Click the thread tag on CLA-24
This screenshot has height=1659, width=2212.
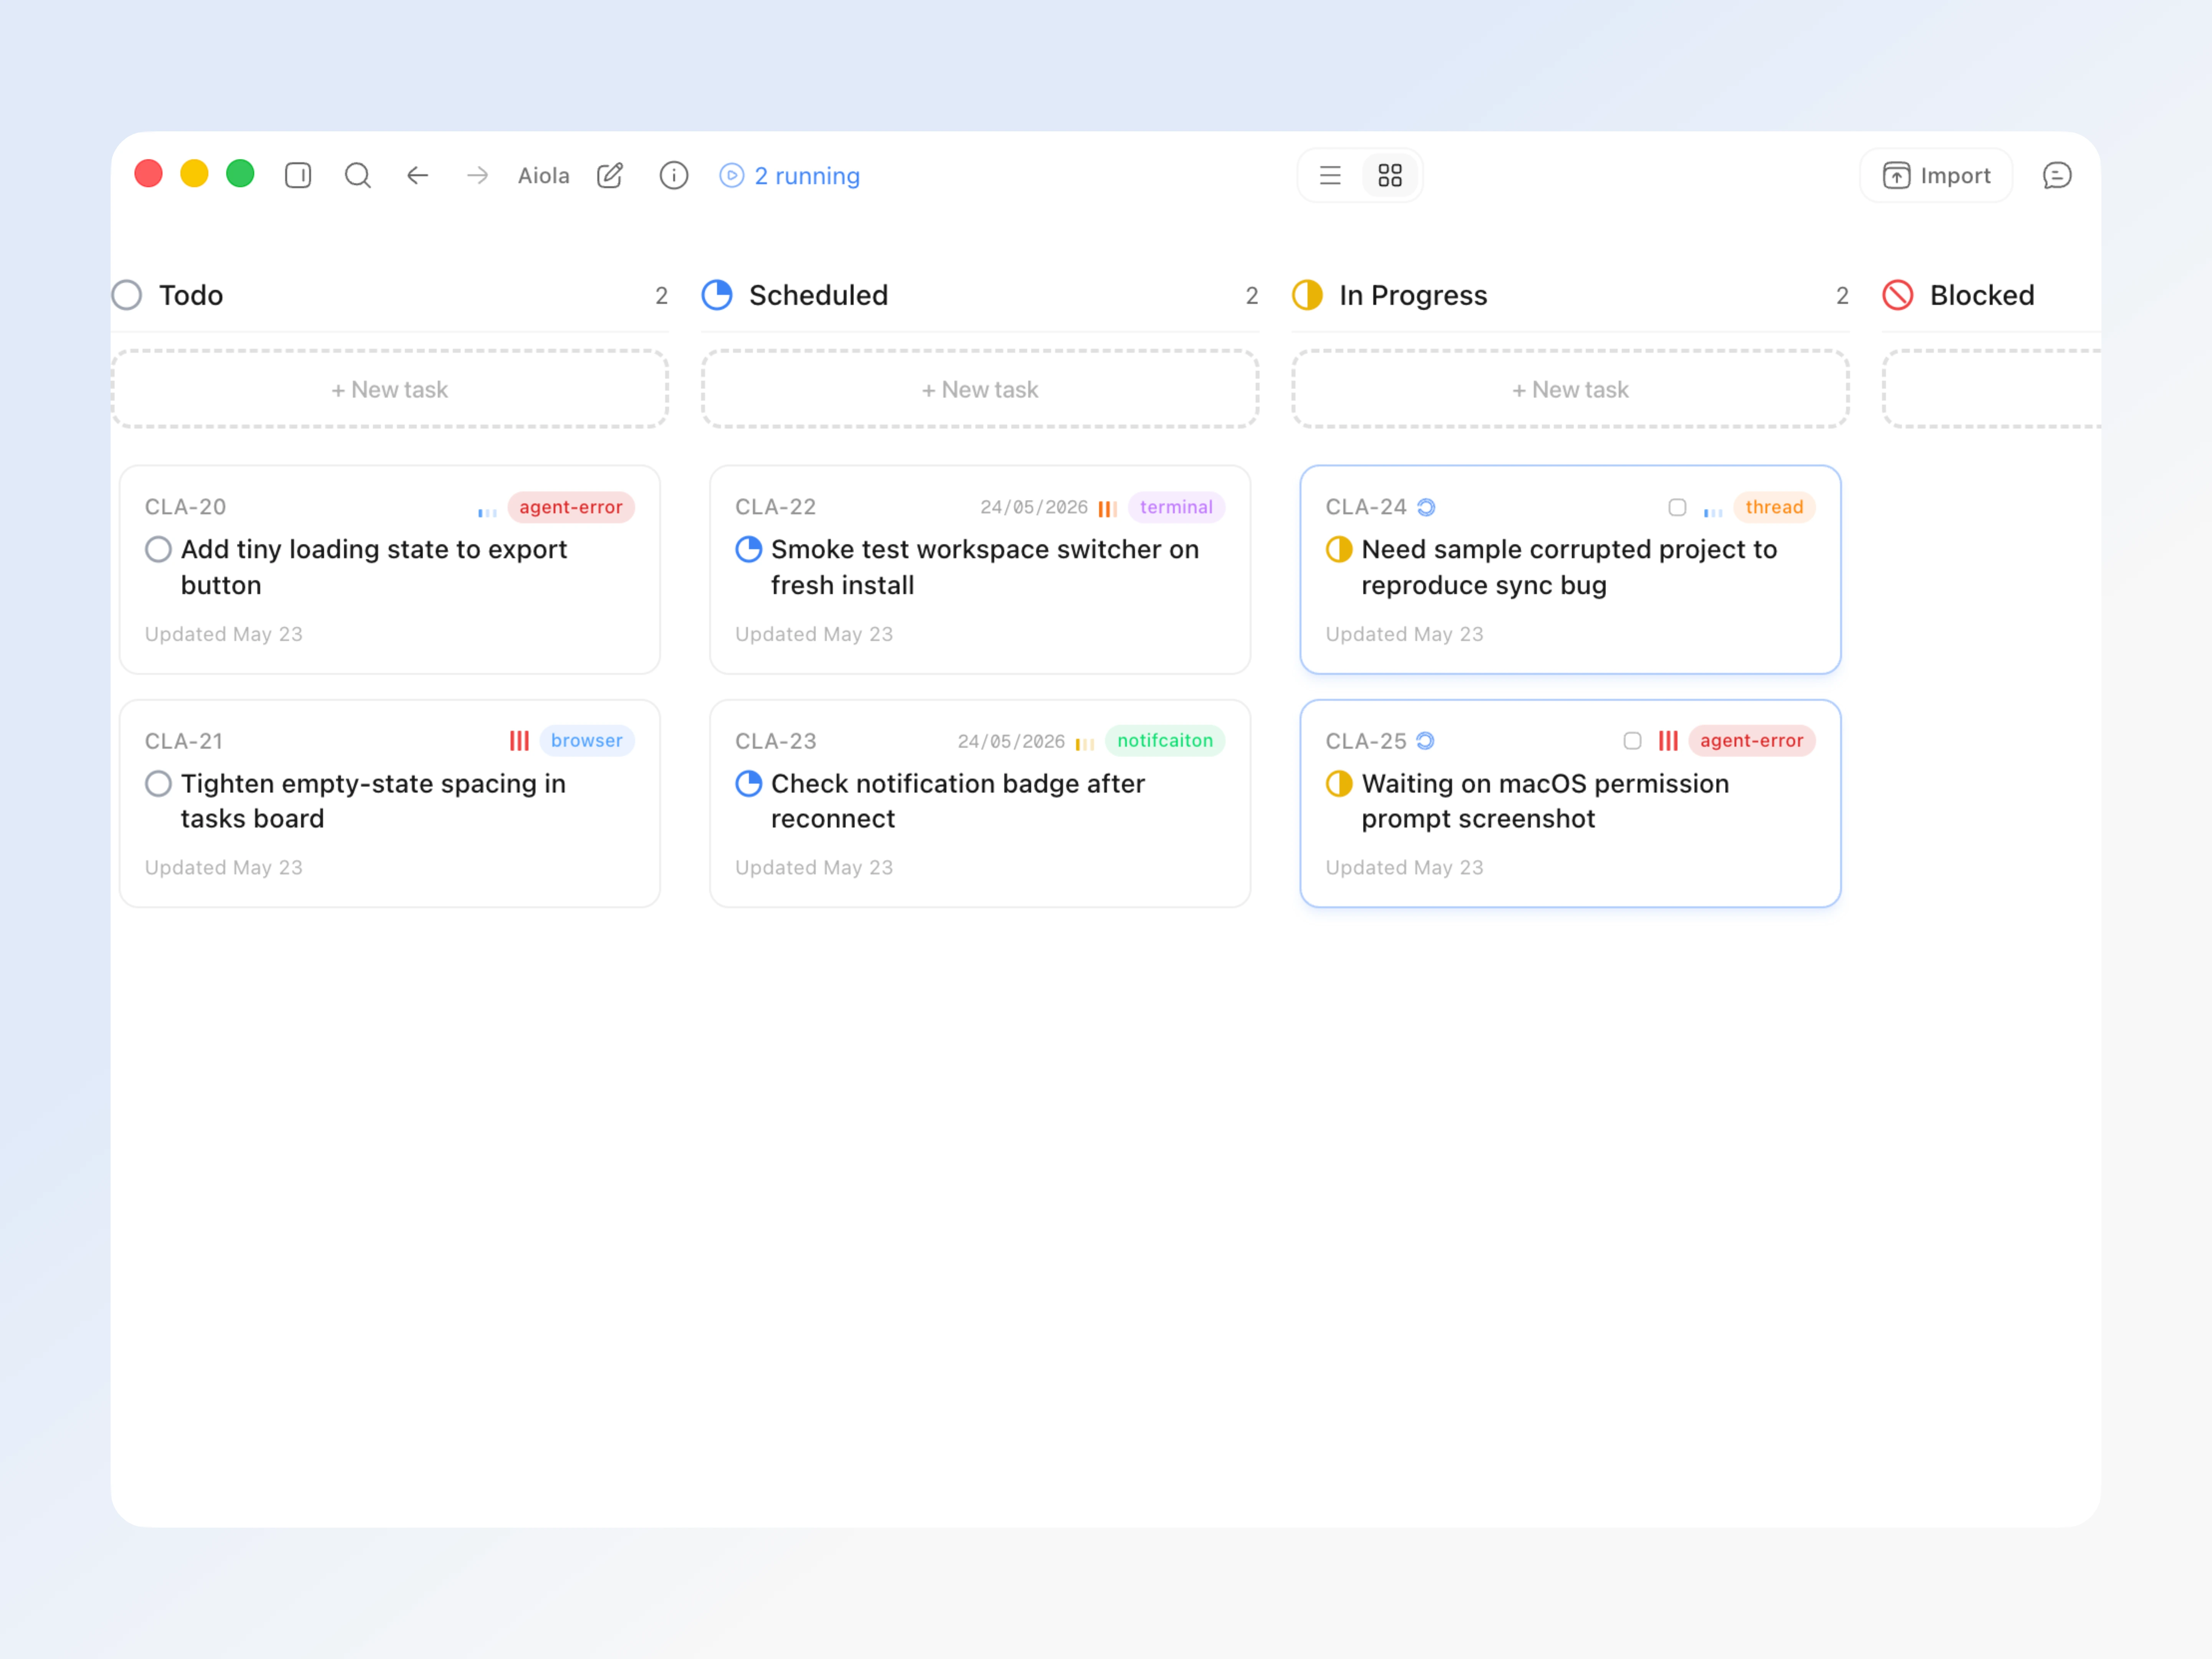pyautogui.click(x=1774, y=507)
